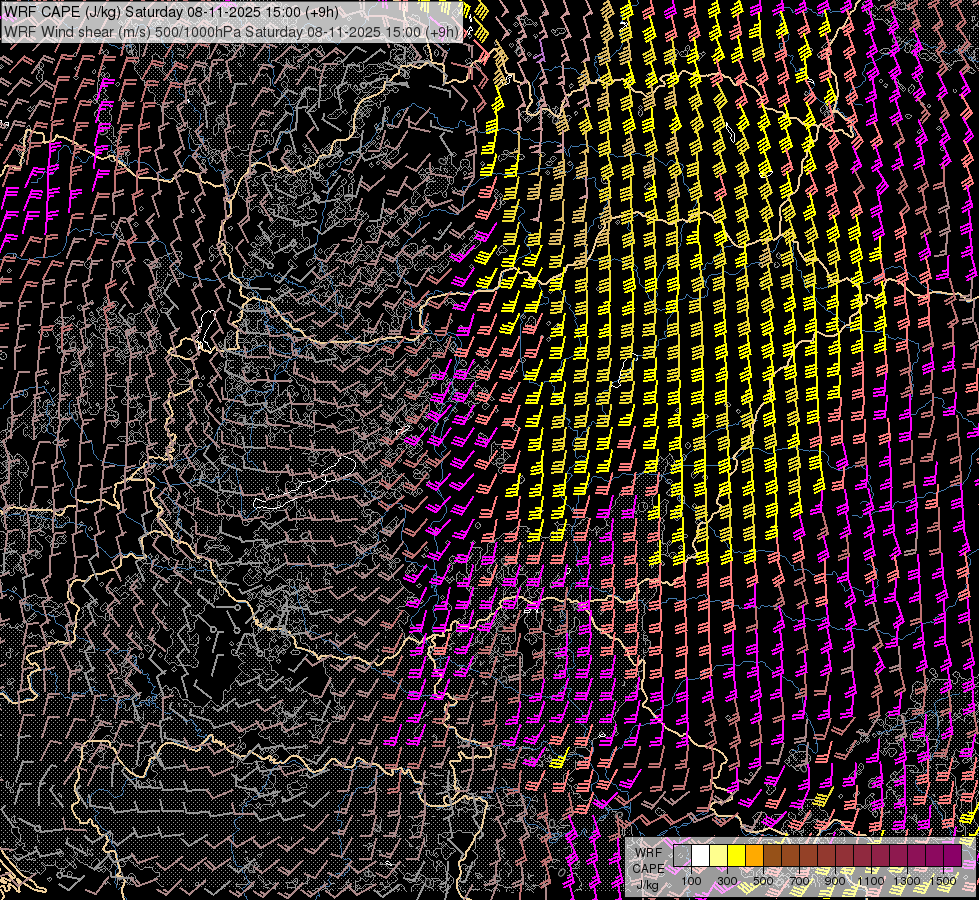Screen dimensions: 979x900
Task: Click the 900 value on the CAPE scale
Action: click(x=835, y=881)
